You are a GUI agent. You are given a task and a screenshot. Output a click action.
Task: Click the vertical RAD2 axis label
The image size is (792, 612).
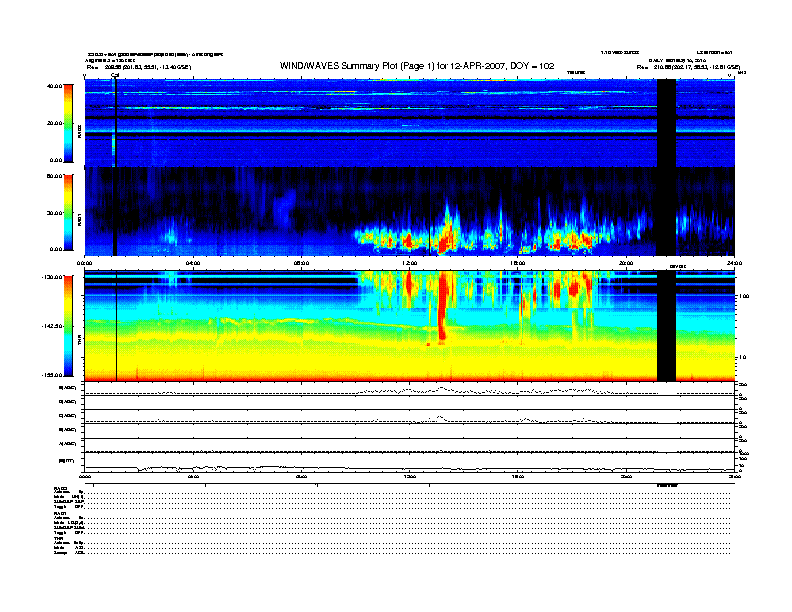tap(79, 131)
